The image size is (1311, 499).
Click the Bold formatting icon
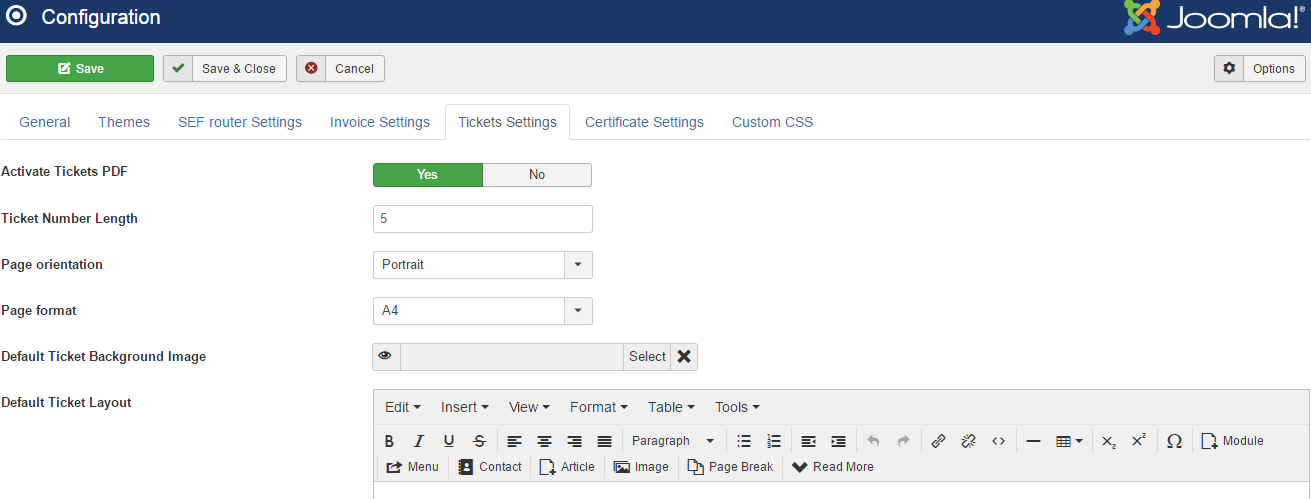[389, 441]
